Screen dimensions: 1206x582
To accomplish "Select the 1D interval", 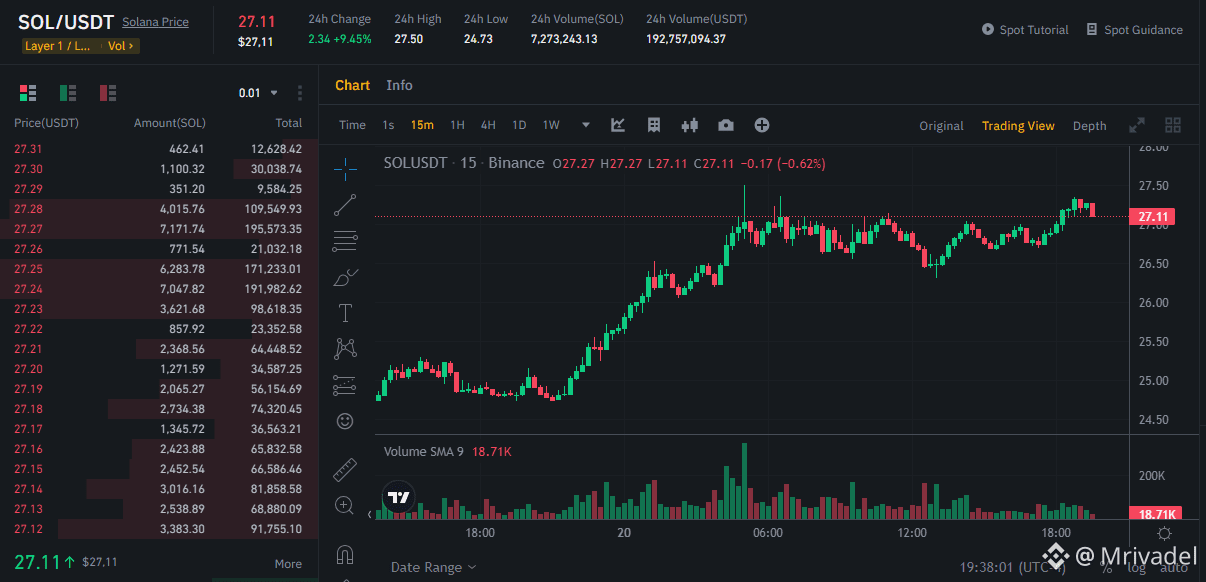I will coord(519,125).
